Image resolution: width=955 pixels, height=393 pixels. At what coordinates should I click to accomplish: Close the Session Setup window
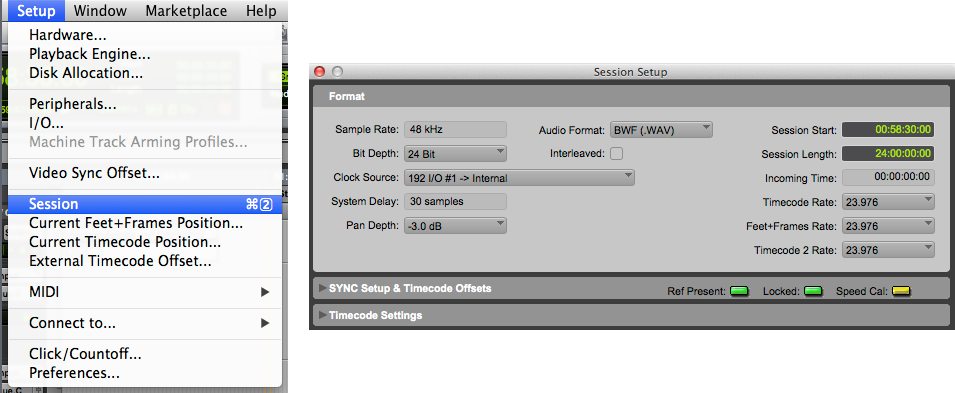[x=320, y=72]
